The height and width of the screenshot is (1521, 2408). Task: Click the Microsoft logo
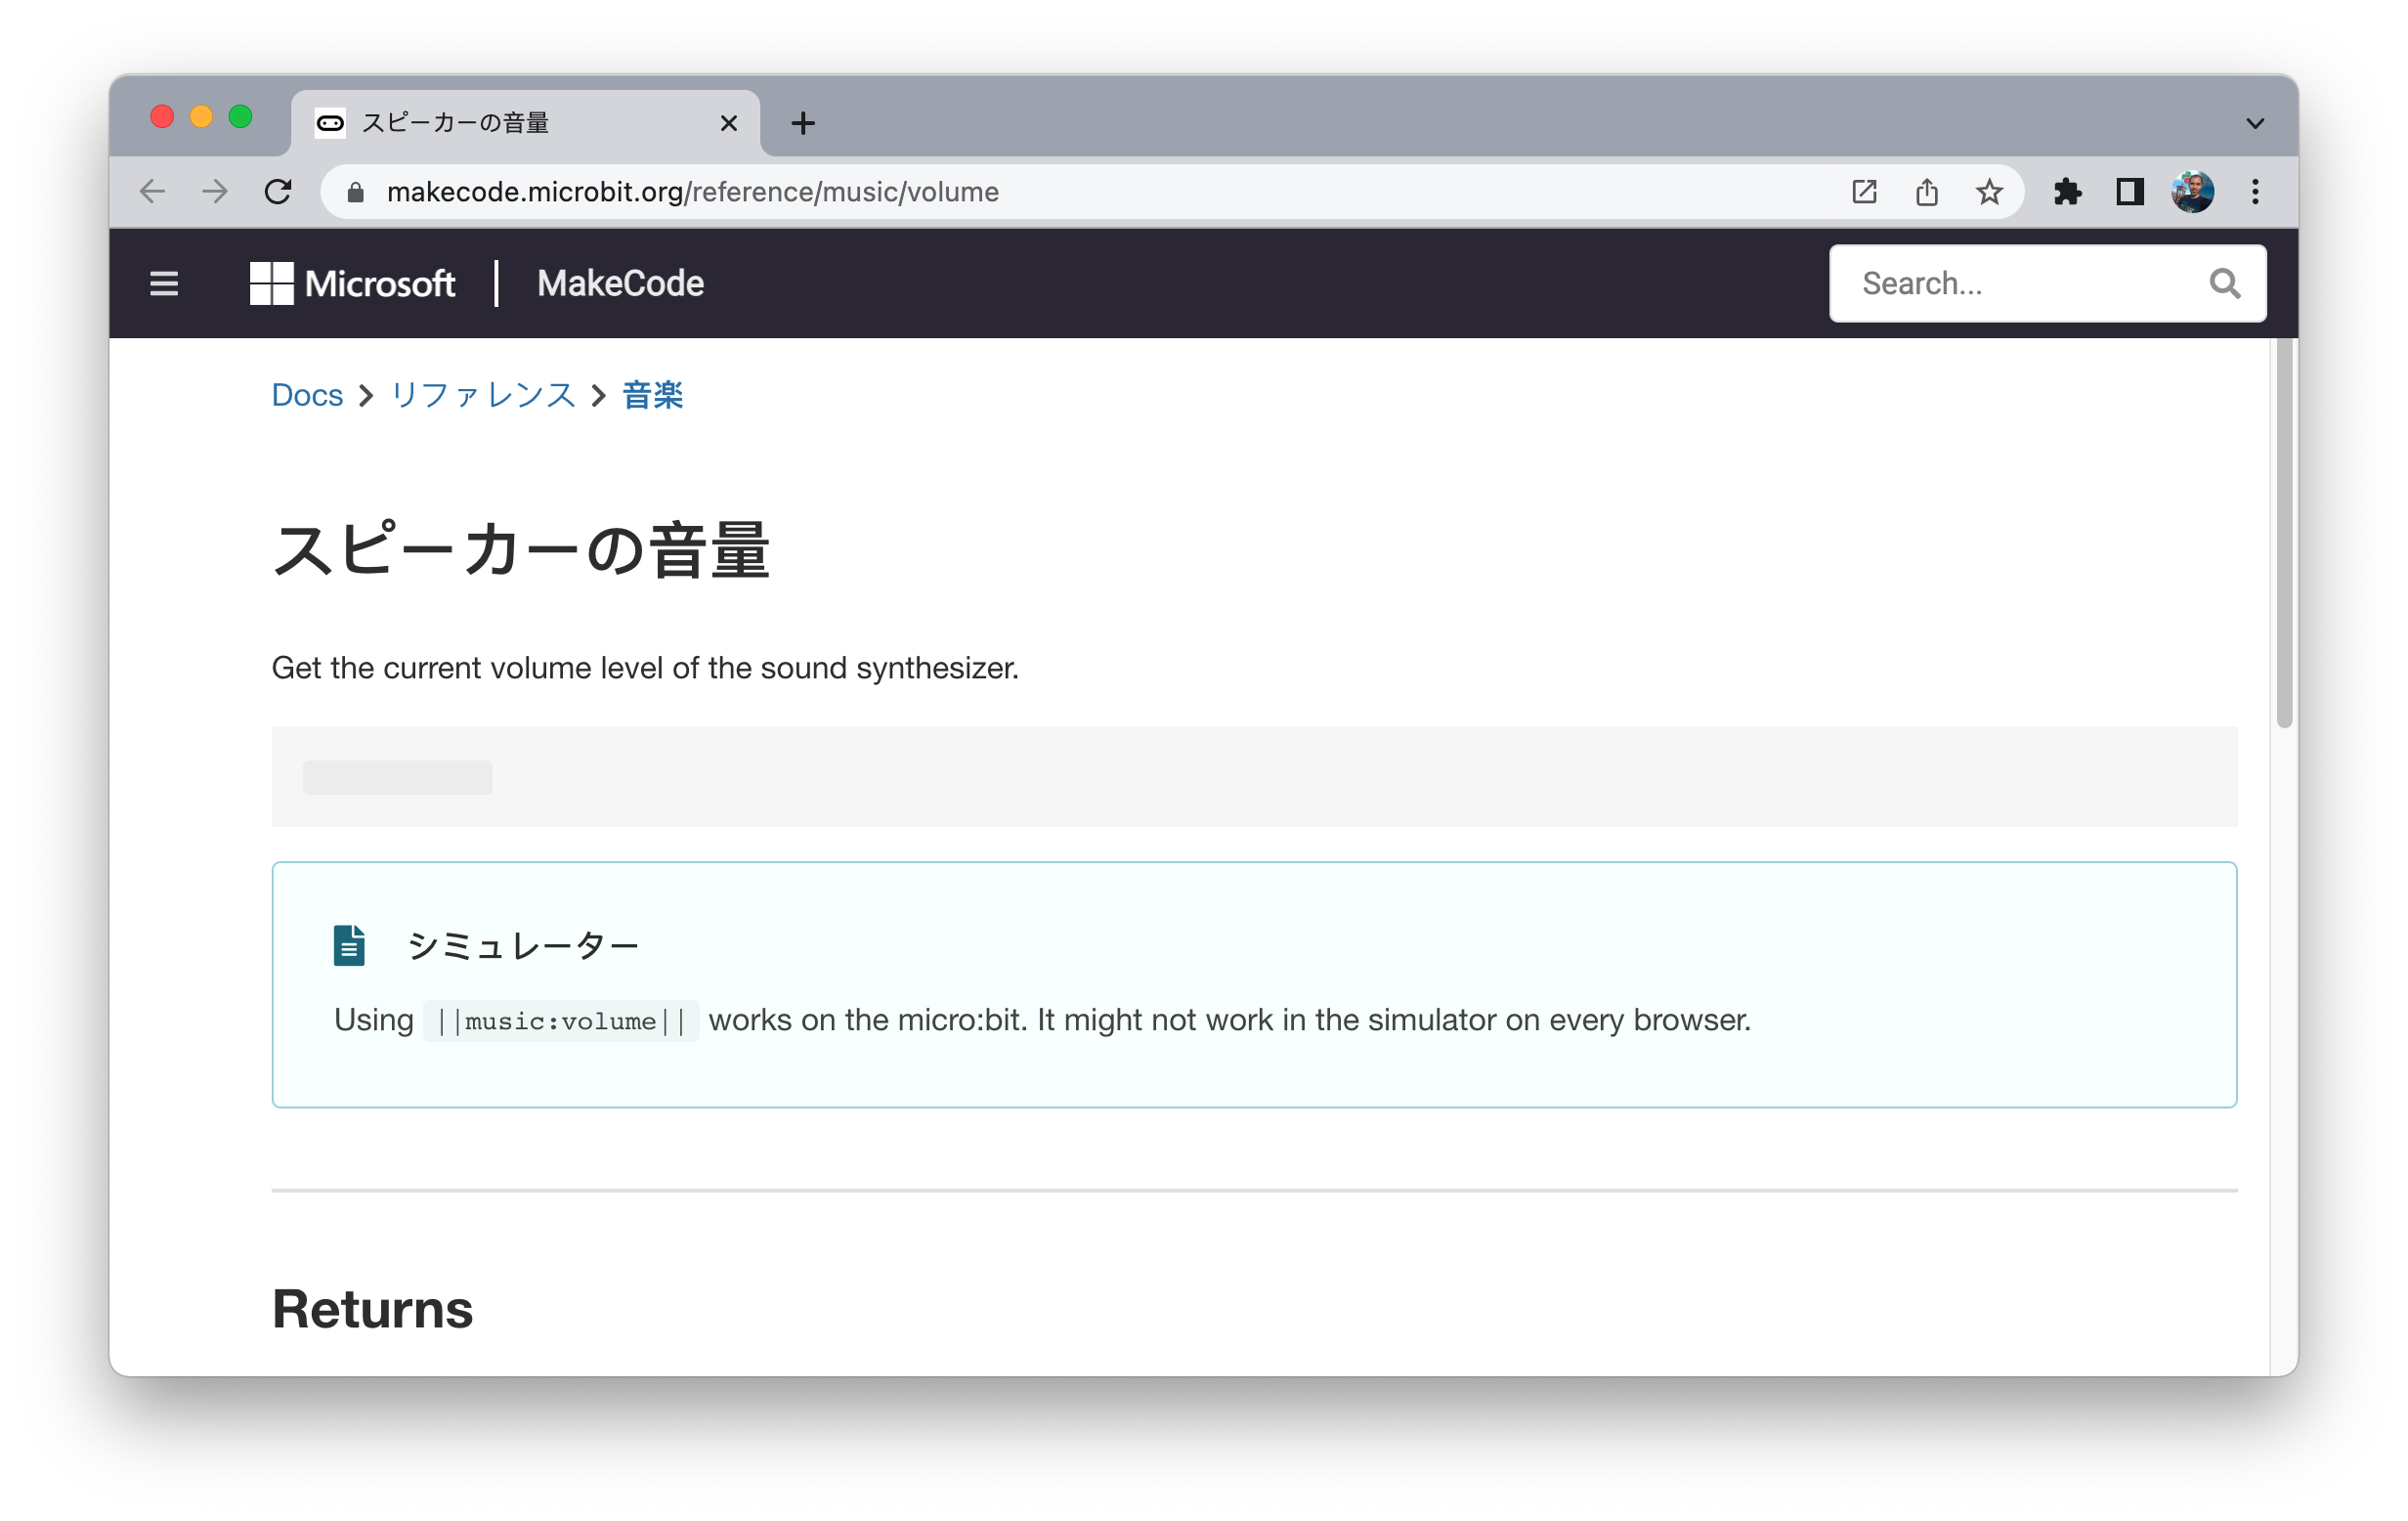pos(352,284)
